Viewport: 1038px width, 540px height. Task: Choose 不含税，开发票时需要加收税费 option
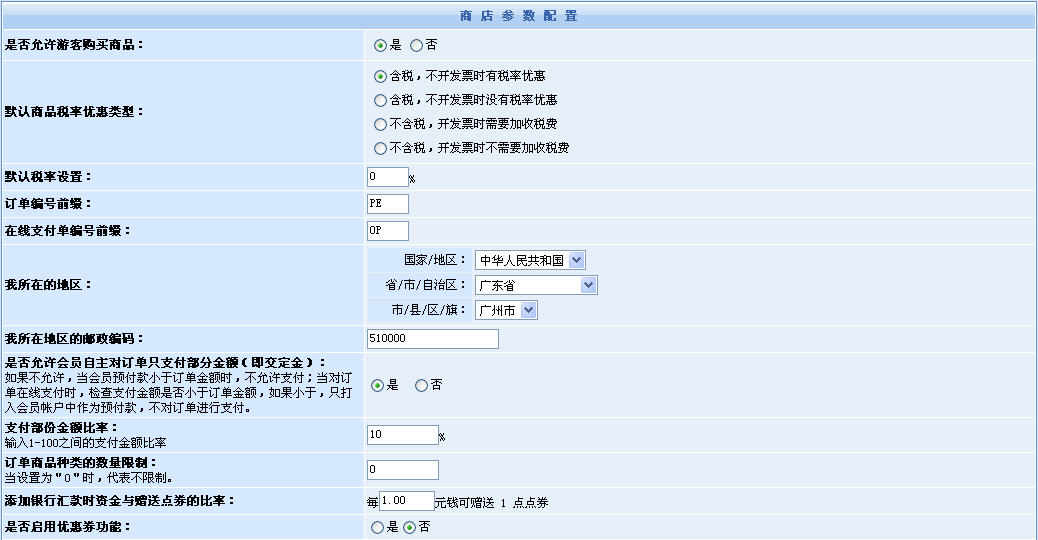(380, 124)
